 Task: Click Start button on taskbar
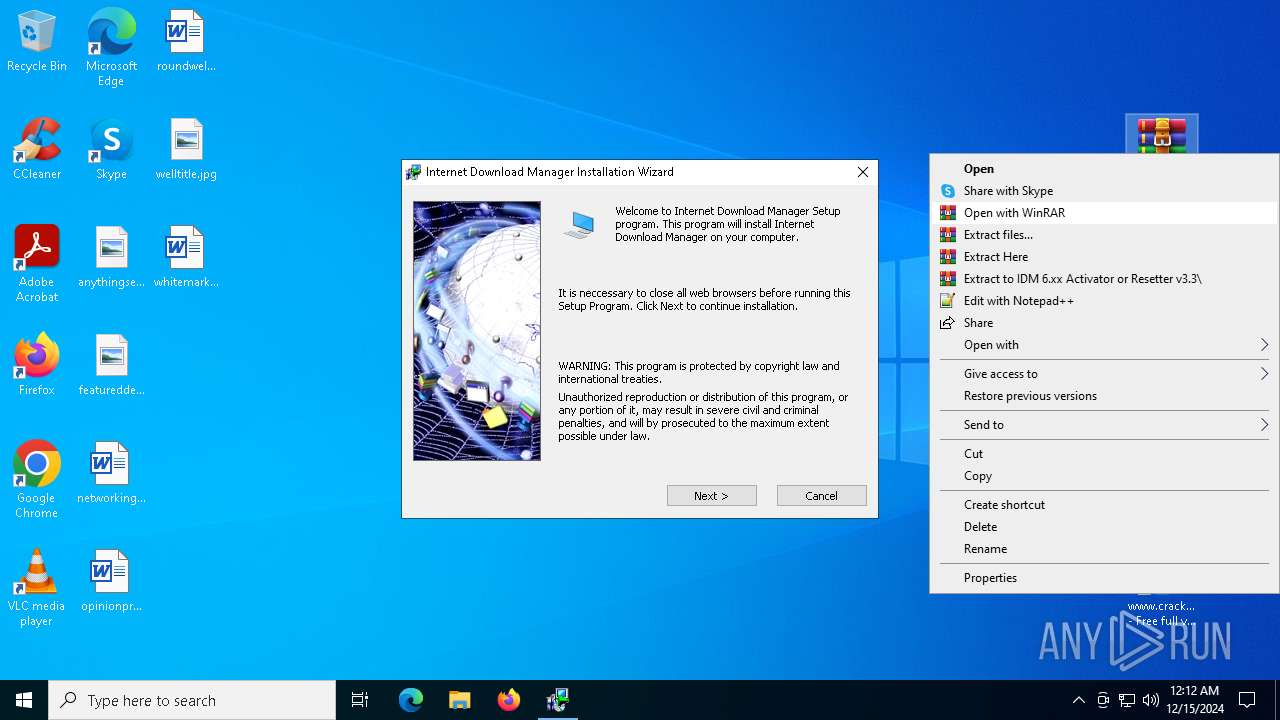[24, 700]
